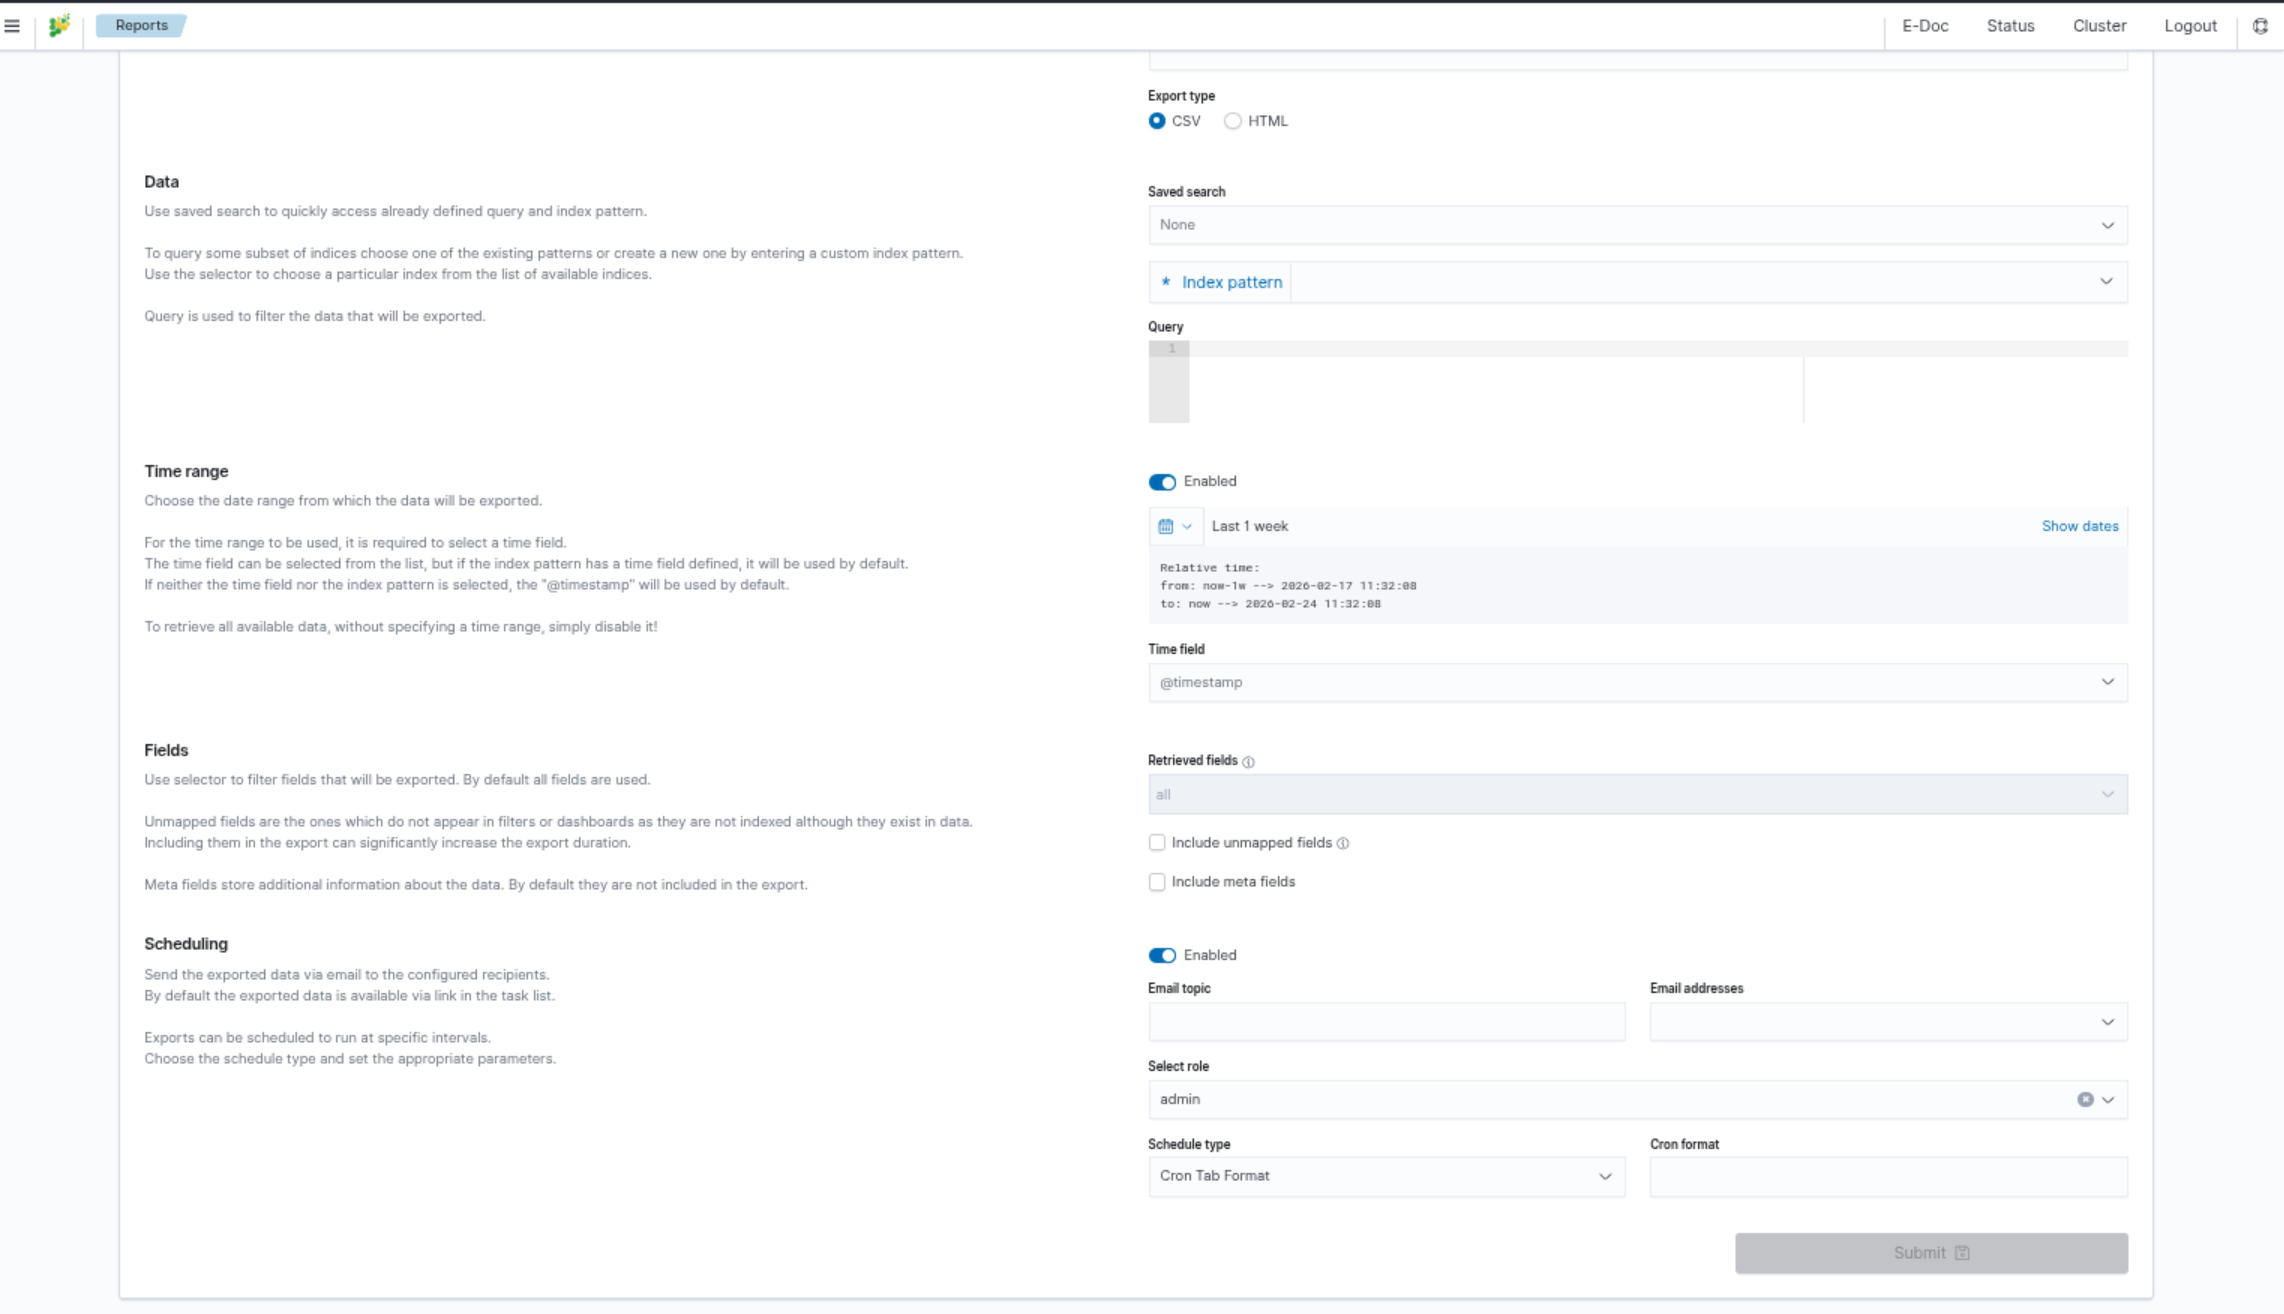2284x1314 pixels.
Task: Expand the Saved search dropdown
Action: pyautogui.click(x=1637, y=225)
